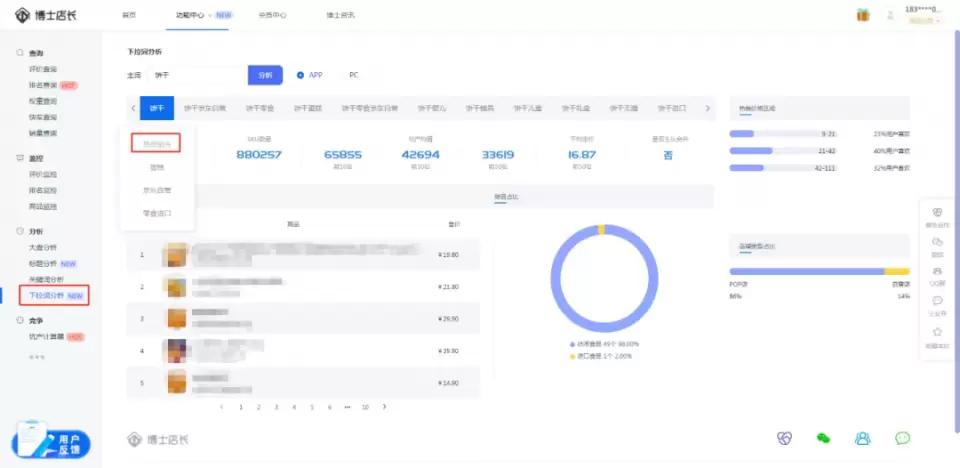Open 会员中心 in the top navigation
Screen dimensions: 960x468
click(272, 15)
